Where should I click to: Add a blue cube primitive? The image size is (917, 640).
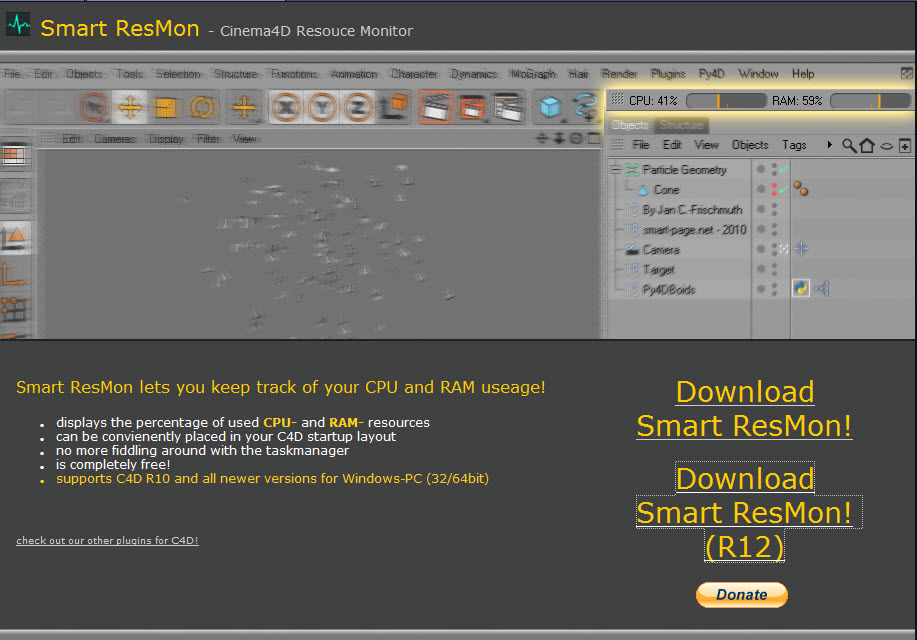click(x=550, y=107)
